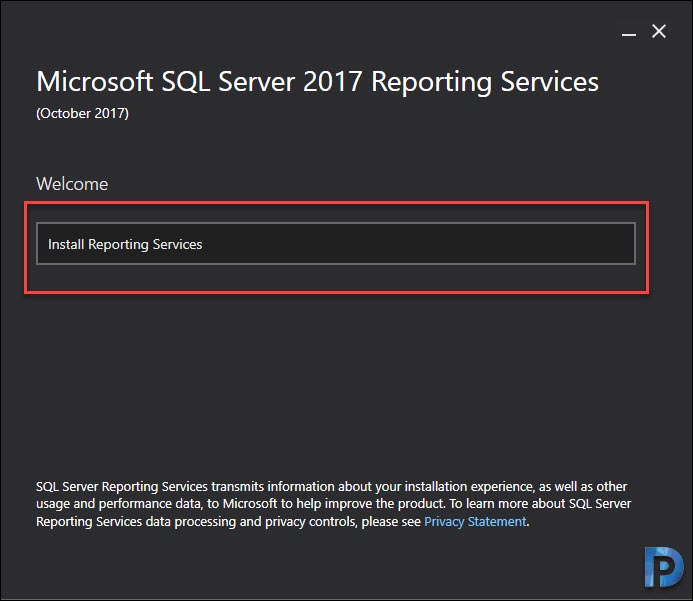The width and height of the screenshot is (693, 601).
Task: Click "please see" before the privacy link
Action: click(391, 522)
